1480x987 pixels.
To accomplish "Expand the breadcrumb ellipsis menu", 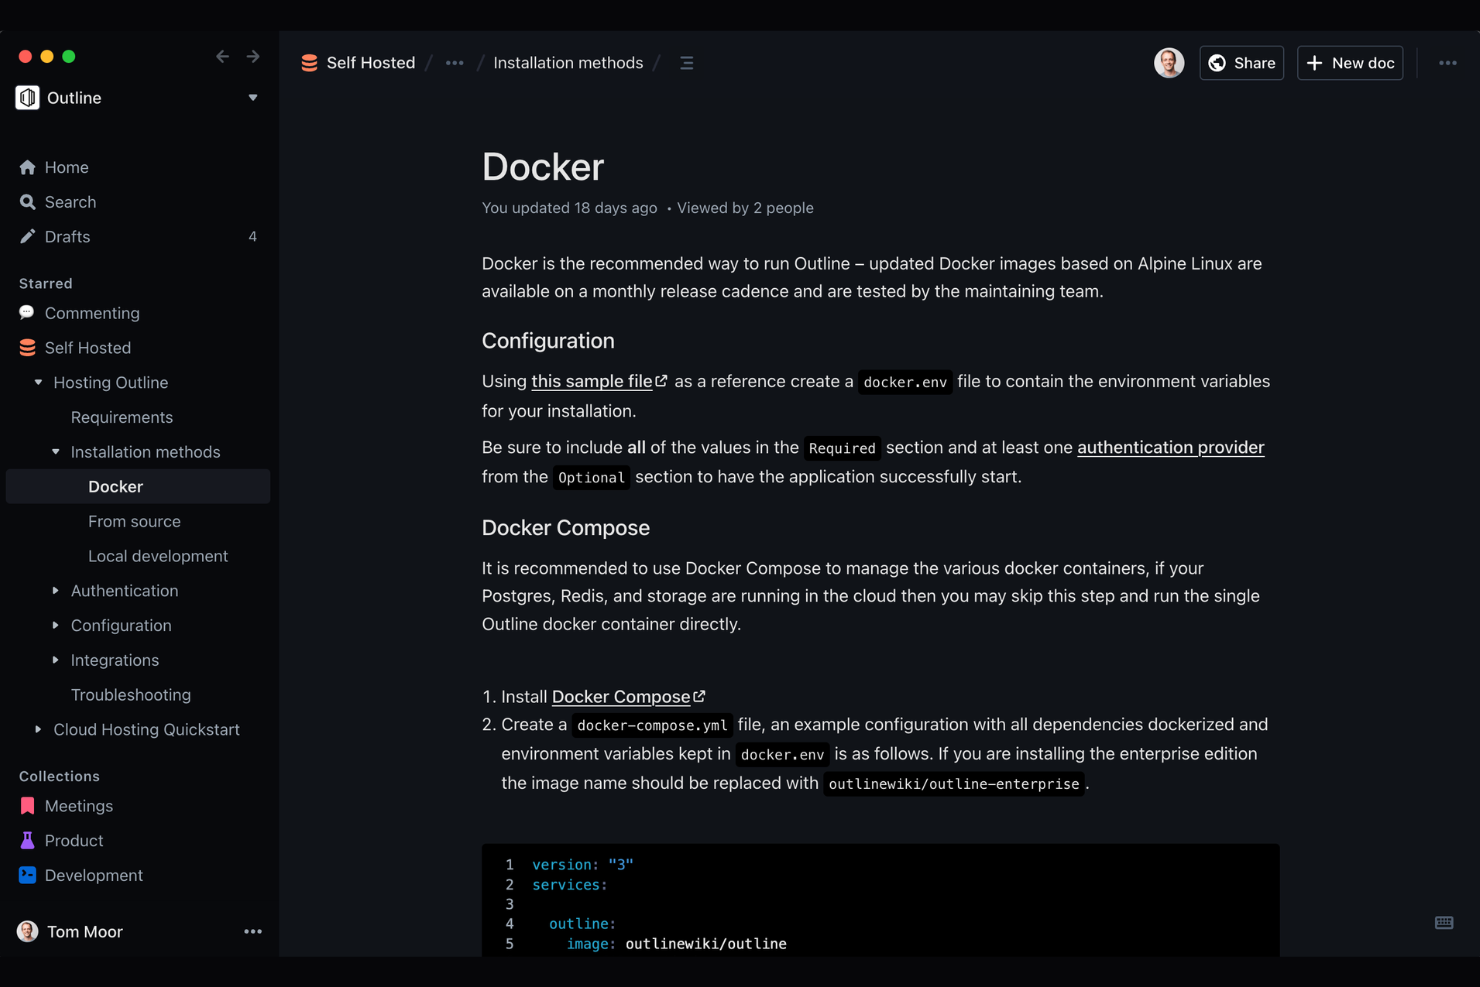I will [455, 63].
